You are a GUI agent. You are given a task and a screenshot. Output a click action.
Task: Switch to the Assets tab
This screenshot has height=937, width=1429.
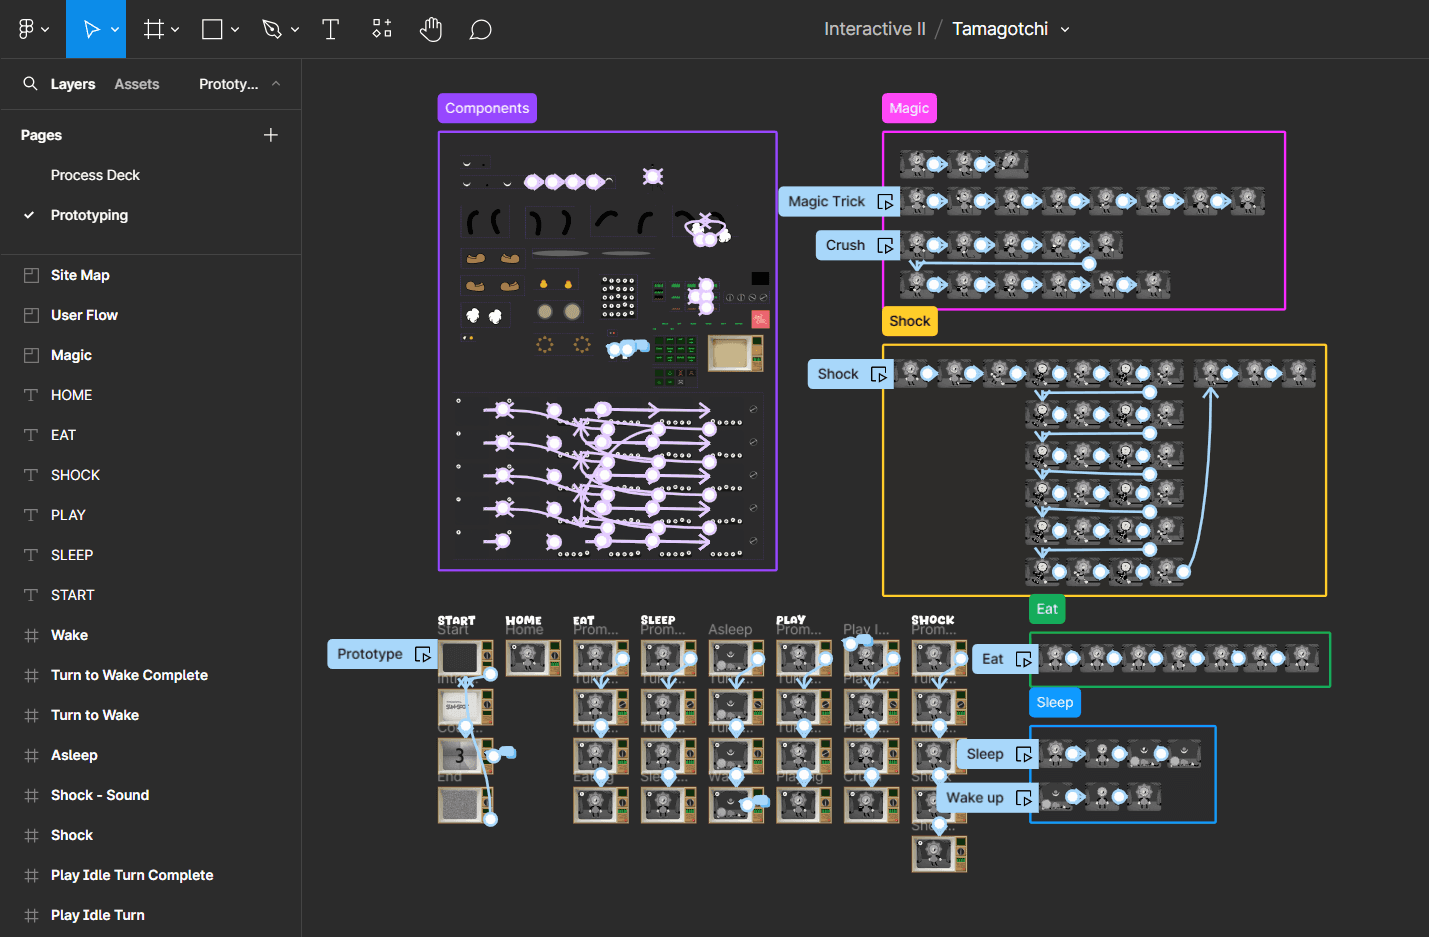click(x=136, y=84)
